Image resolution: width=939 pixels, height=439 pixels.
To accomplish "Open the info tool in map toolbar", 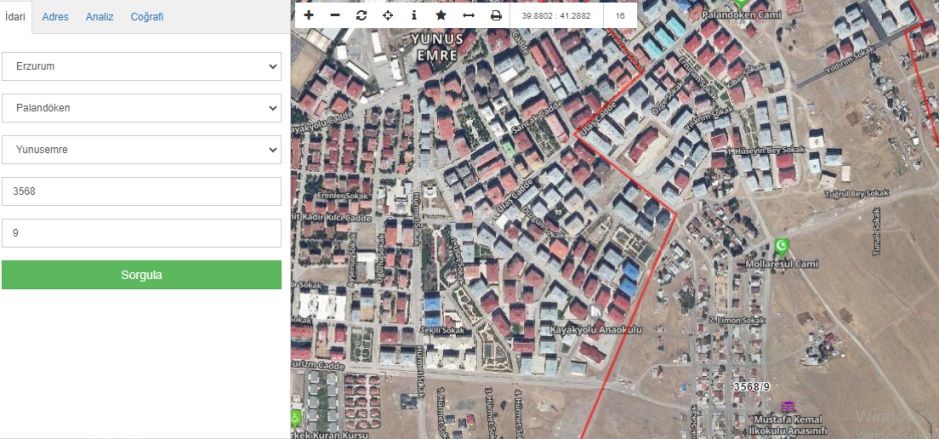I will (x=414, y=16).
